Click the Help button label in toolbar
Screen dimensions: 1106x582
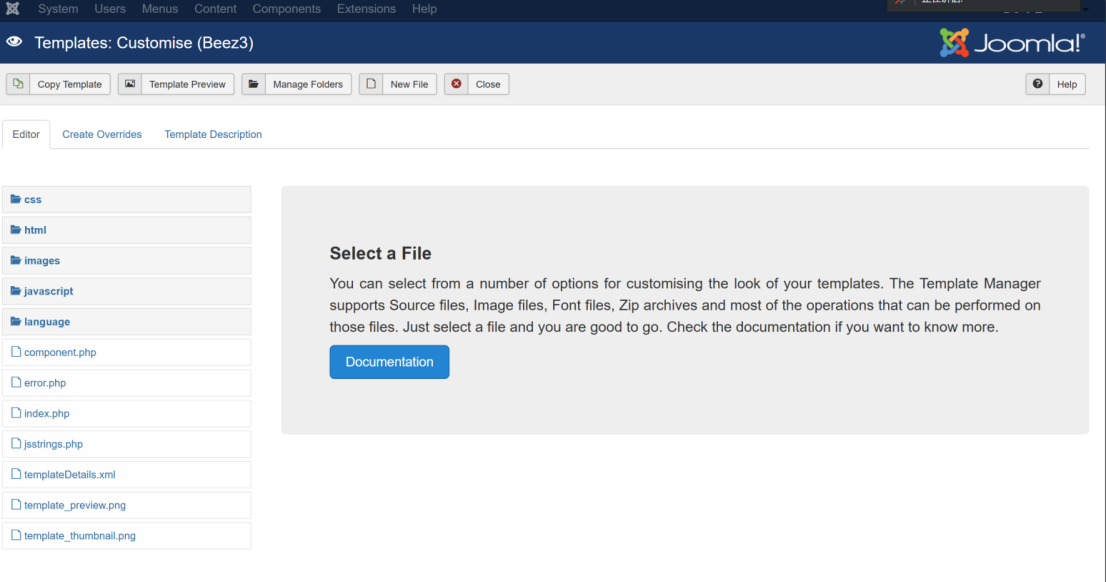click(x=1066, y=84)
